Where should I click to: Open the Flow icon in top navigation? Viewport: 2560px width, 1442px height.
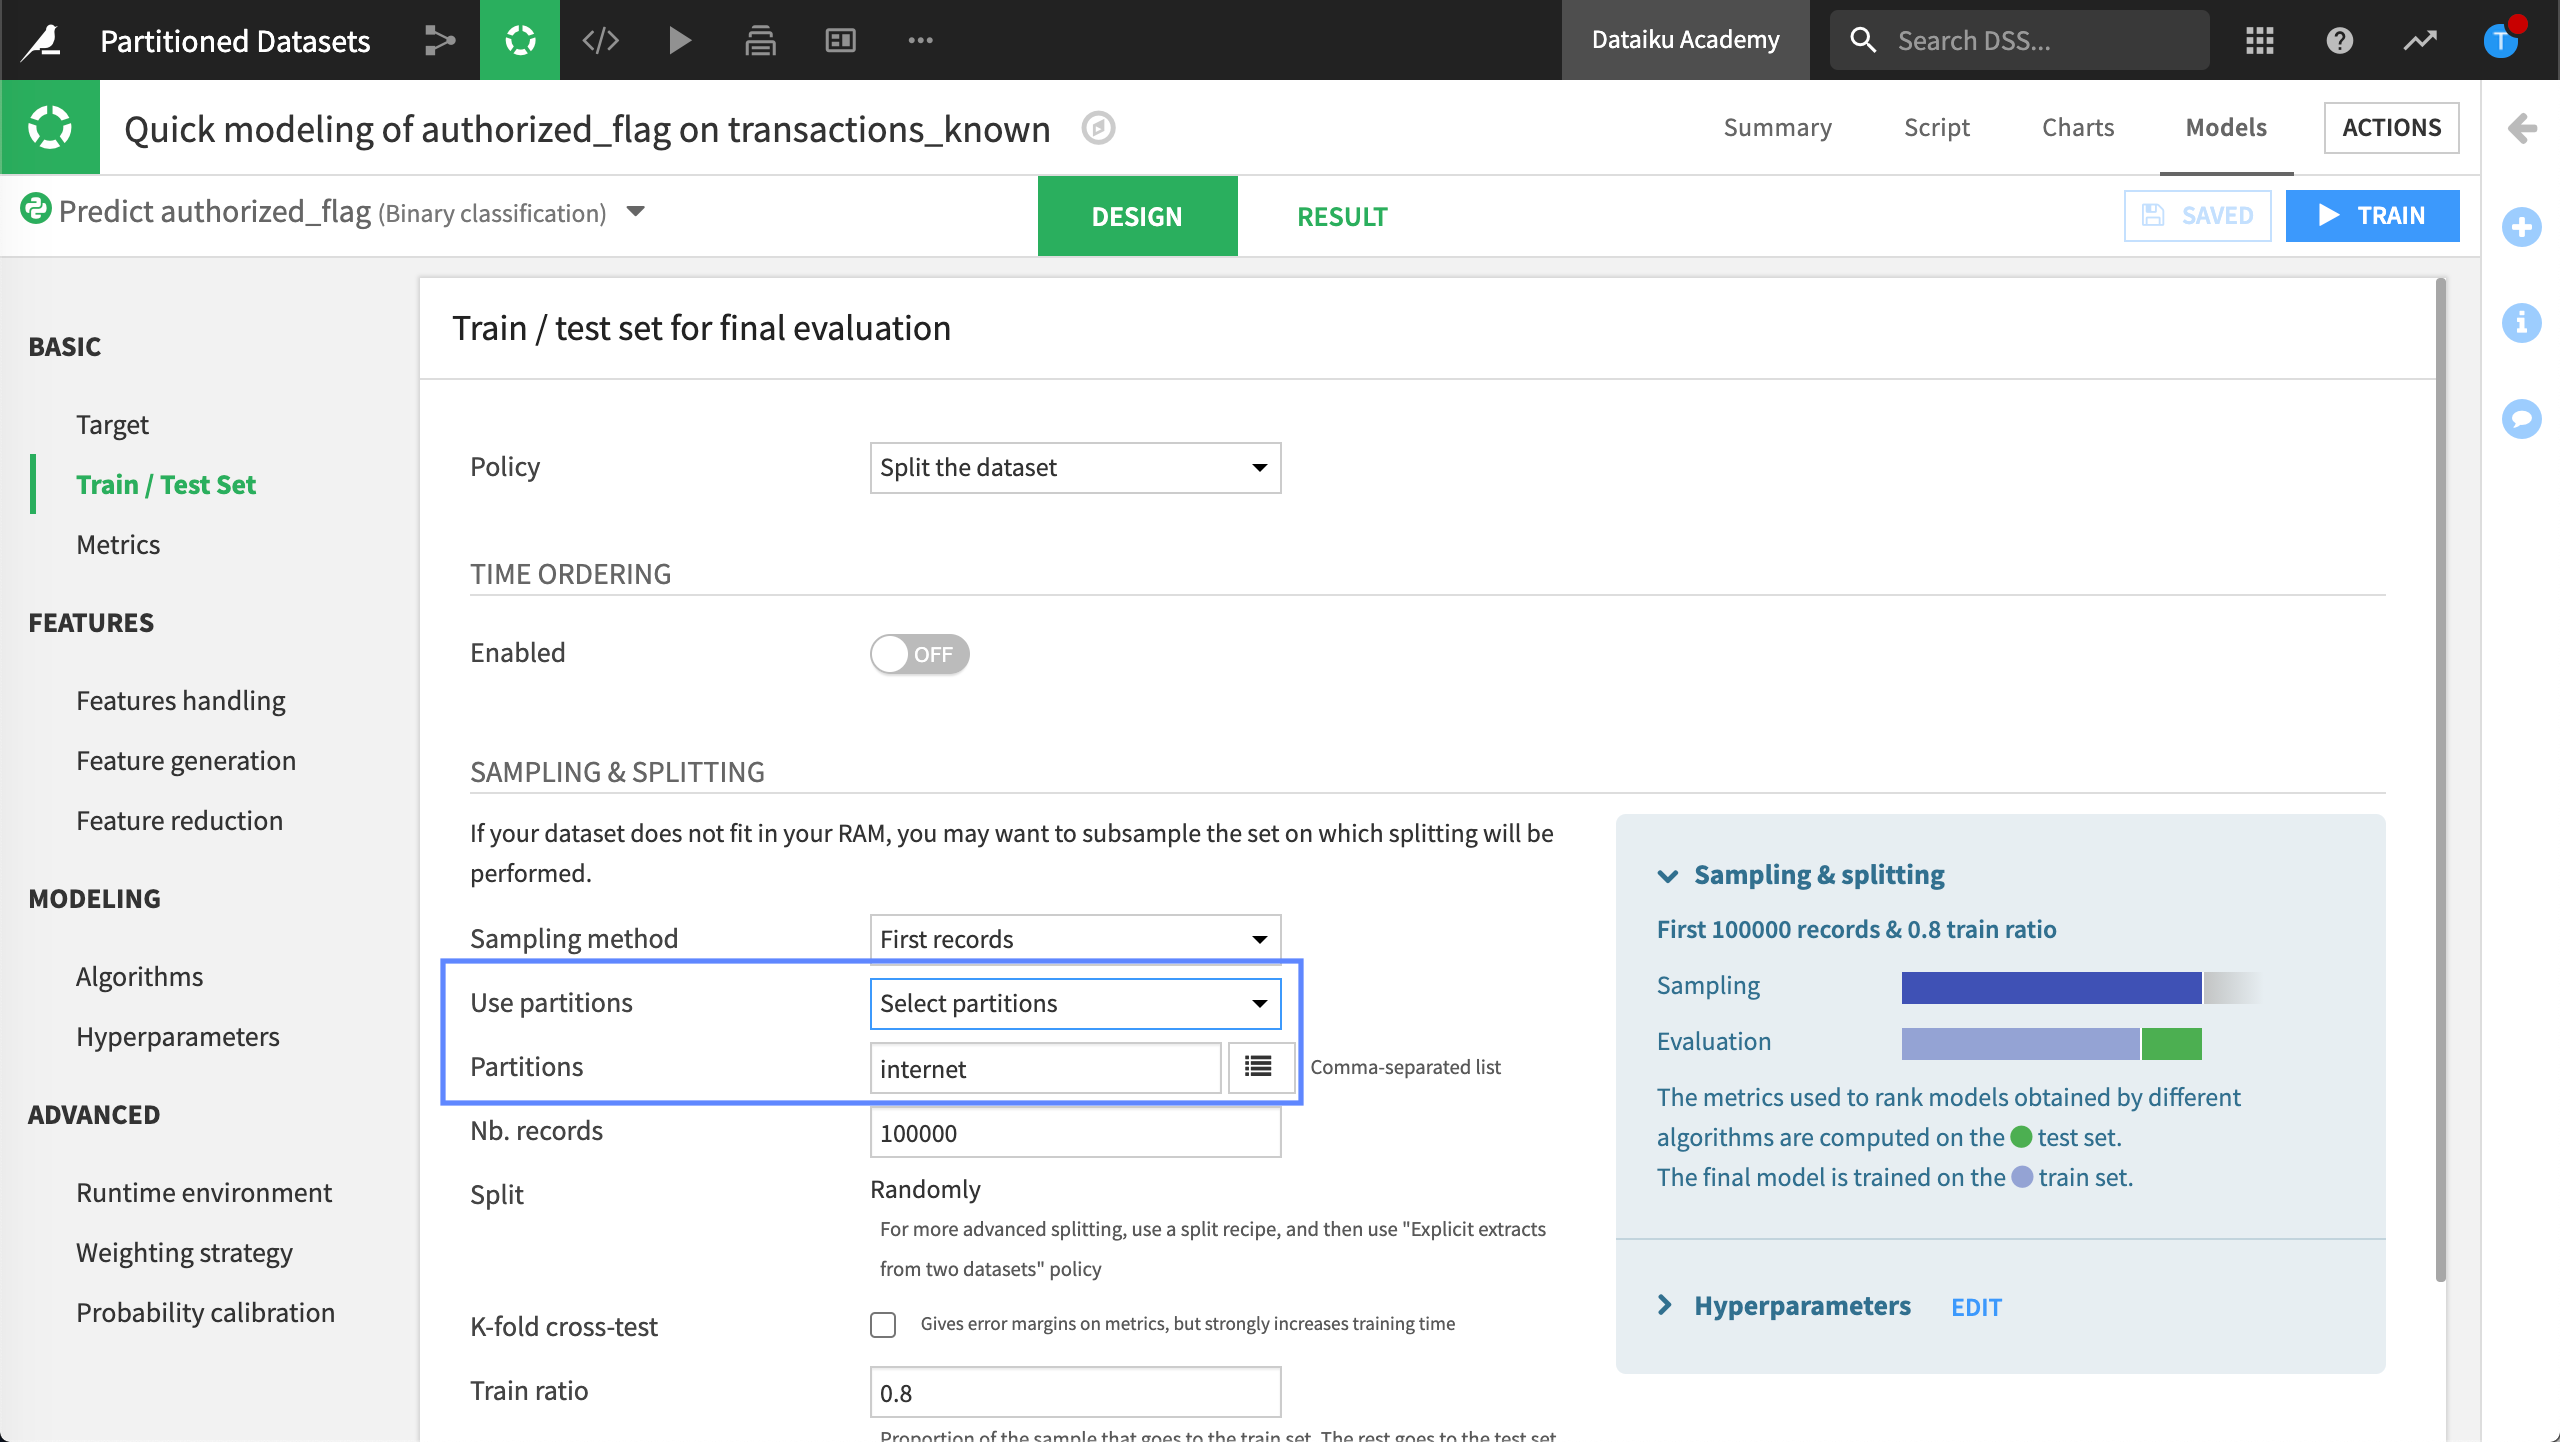[439, 40]
